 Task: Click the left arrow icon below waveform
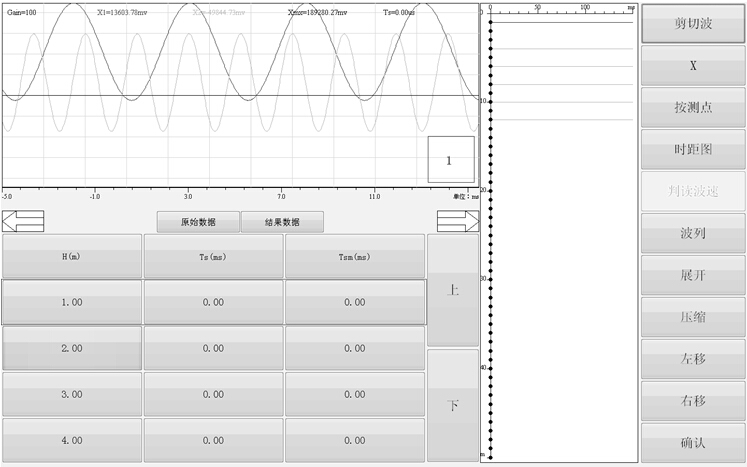[23, 221]
